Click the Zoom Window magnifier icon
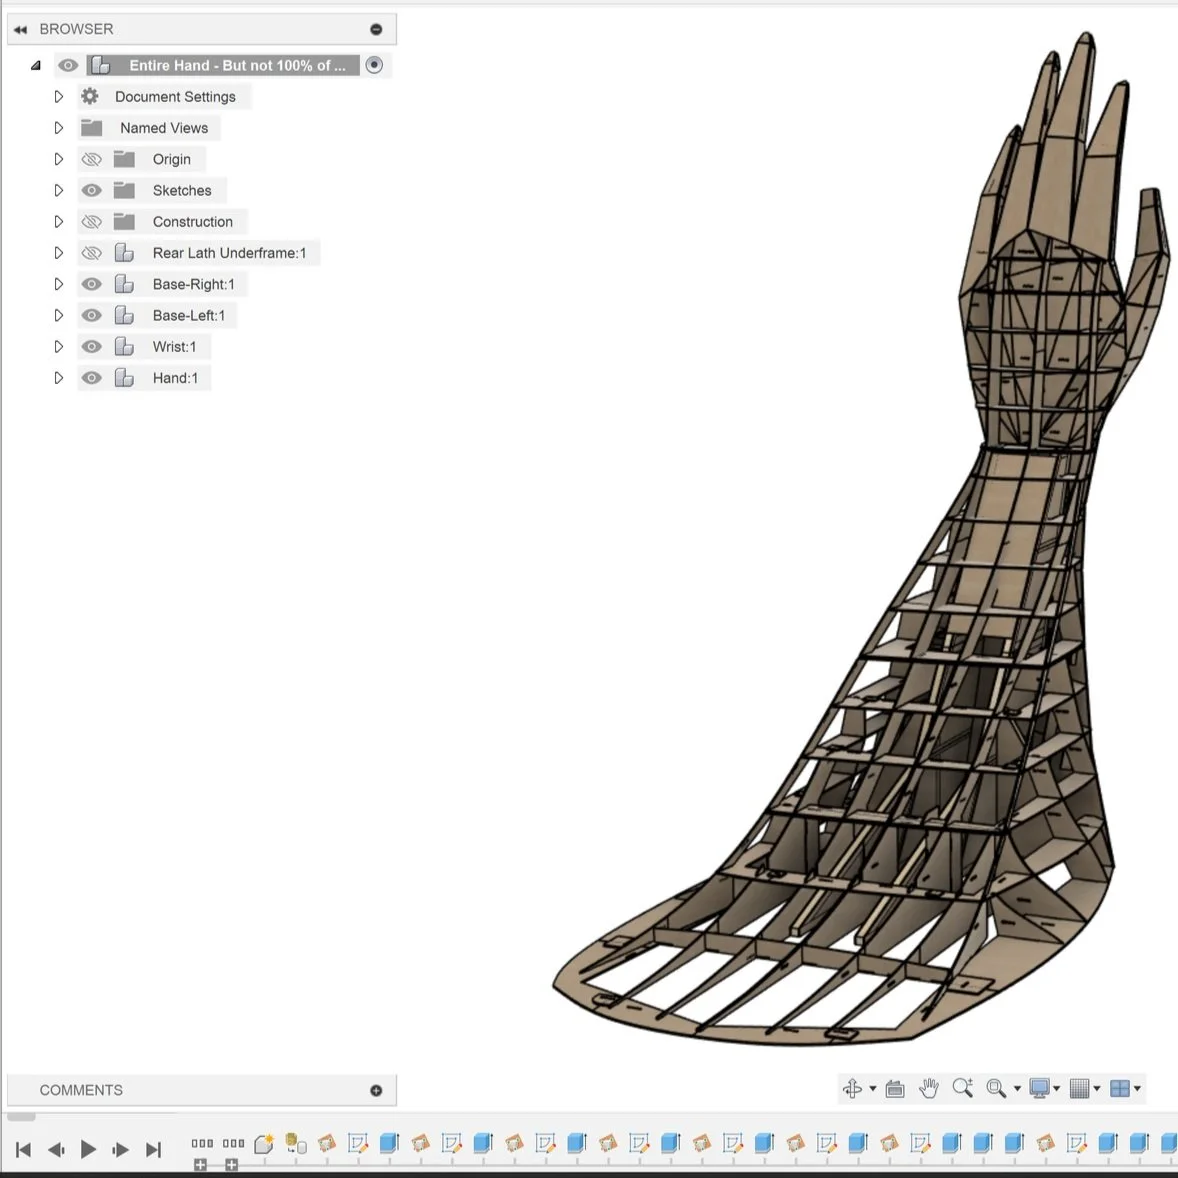 point(996,1089)
